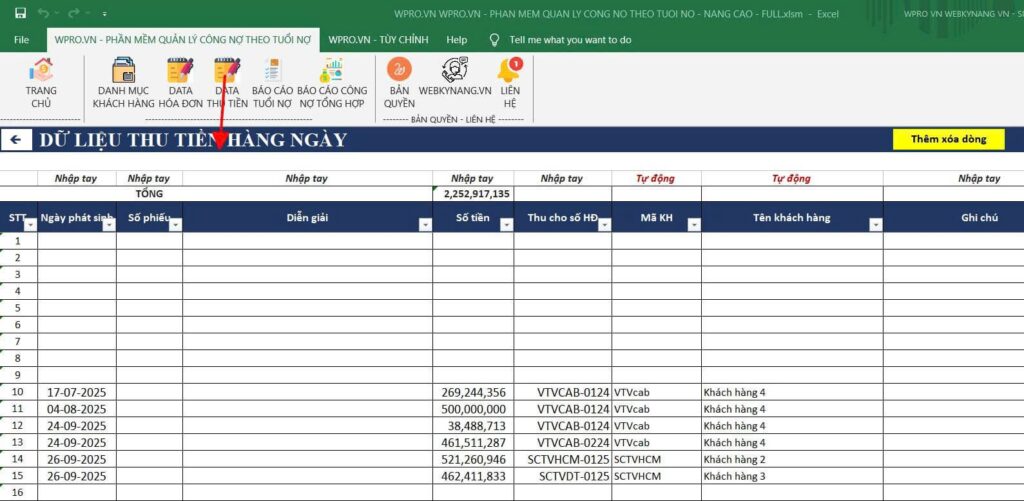Open the Mã KH filter dropdown
This screenshot has width=1024, height=501.
[x=693, y=225]
